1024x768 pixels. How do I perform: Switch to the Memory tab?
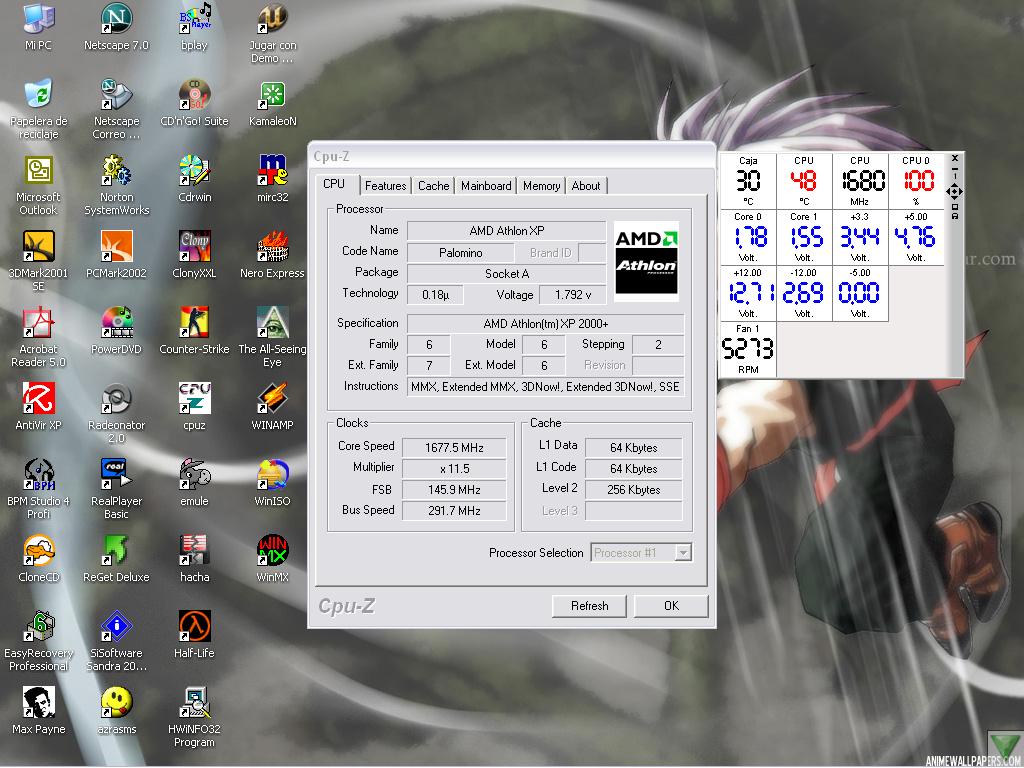[x=541, y=186]
